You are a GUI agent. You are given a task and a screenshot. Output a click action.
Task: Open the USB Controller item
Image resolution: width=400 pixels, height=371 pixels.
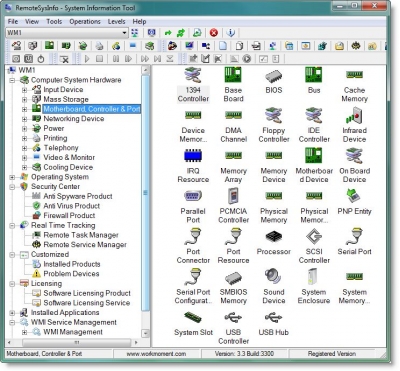pos(233,327)
